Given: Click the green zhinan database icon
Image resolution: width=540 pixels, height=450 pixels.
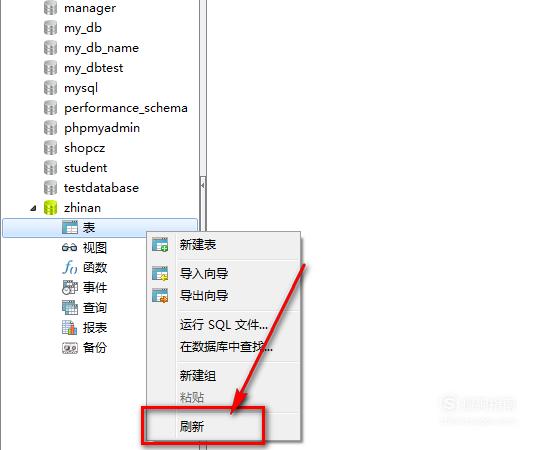Looking at the screenshot, I should tap(51, 208).
